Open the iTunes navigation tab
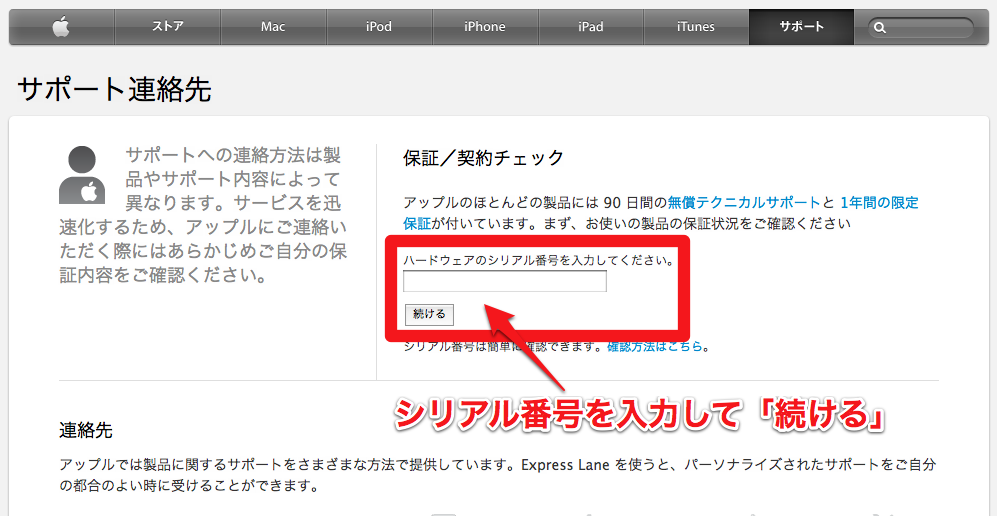The height and width of the screenshot is (516, 997). [x=696, y=27]
